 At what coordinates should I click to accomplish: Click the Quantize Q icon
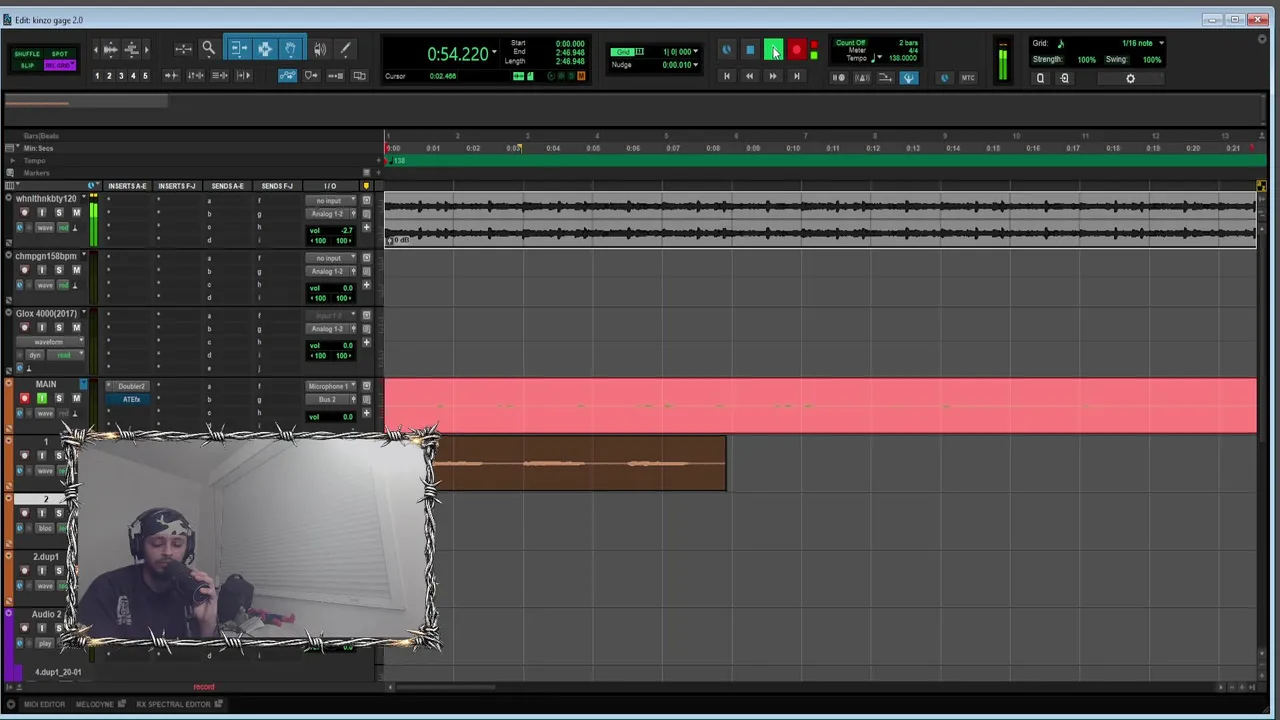[x=1040, y=78]
